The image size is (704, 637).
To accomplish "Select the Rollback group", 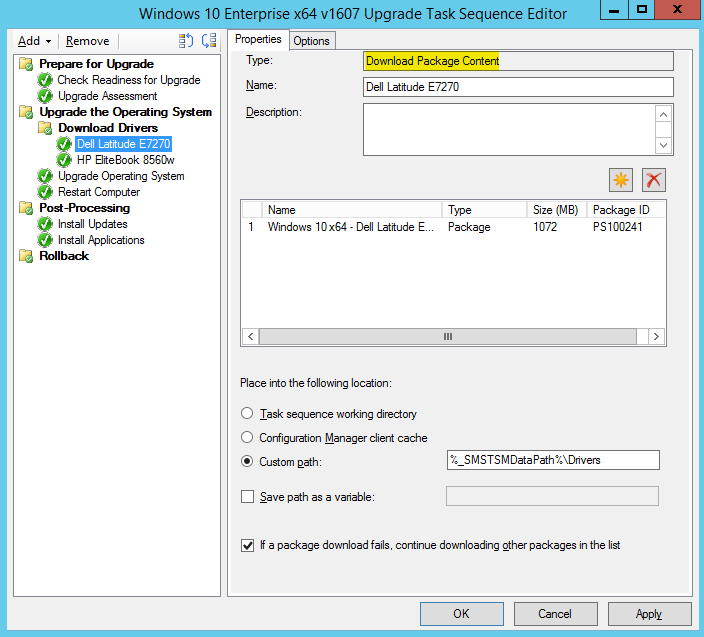I will pyautogui.click(x=64, y=256).
